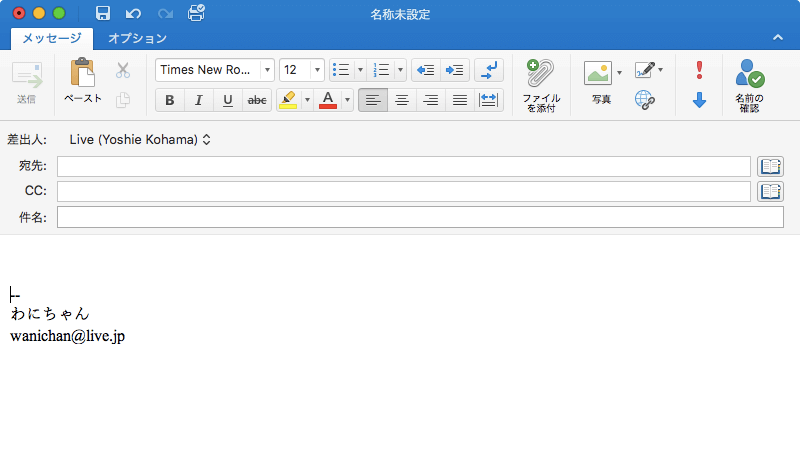Click the Cut scissors icon
800x450 pixels.
coord(122,70)
